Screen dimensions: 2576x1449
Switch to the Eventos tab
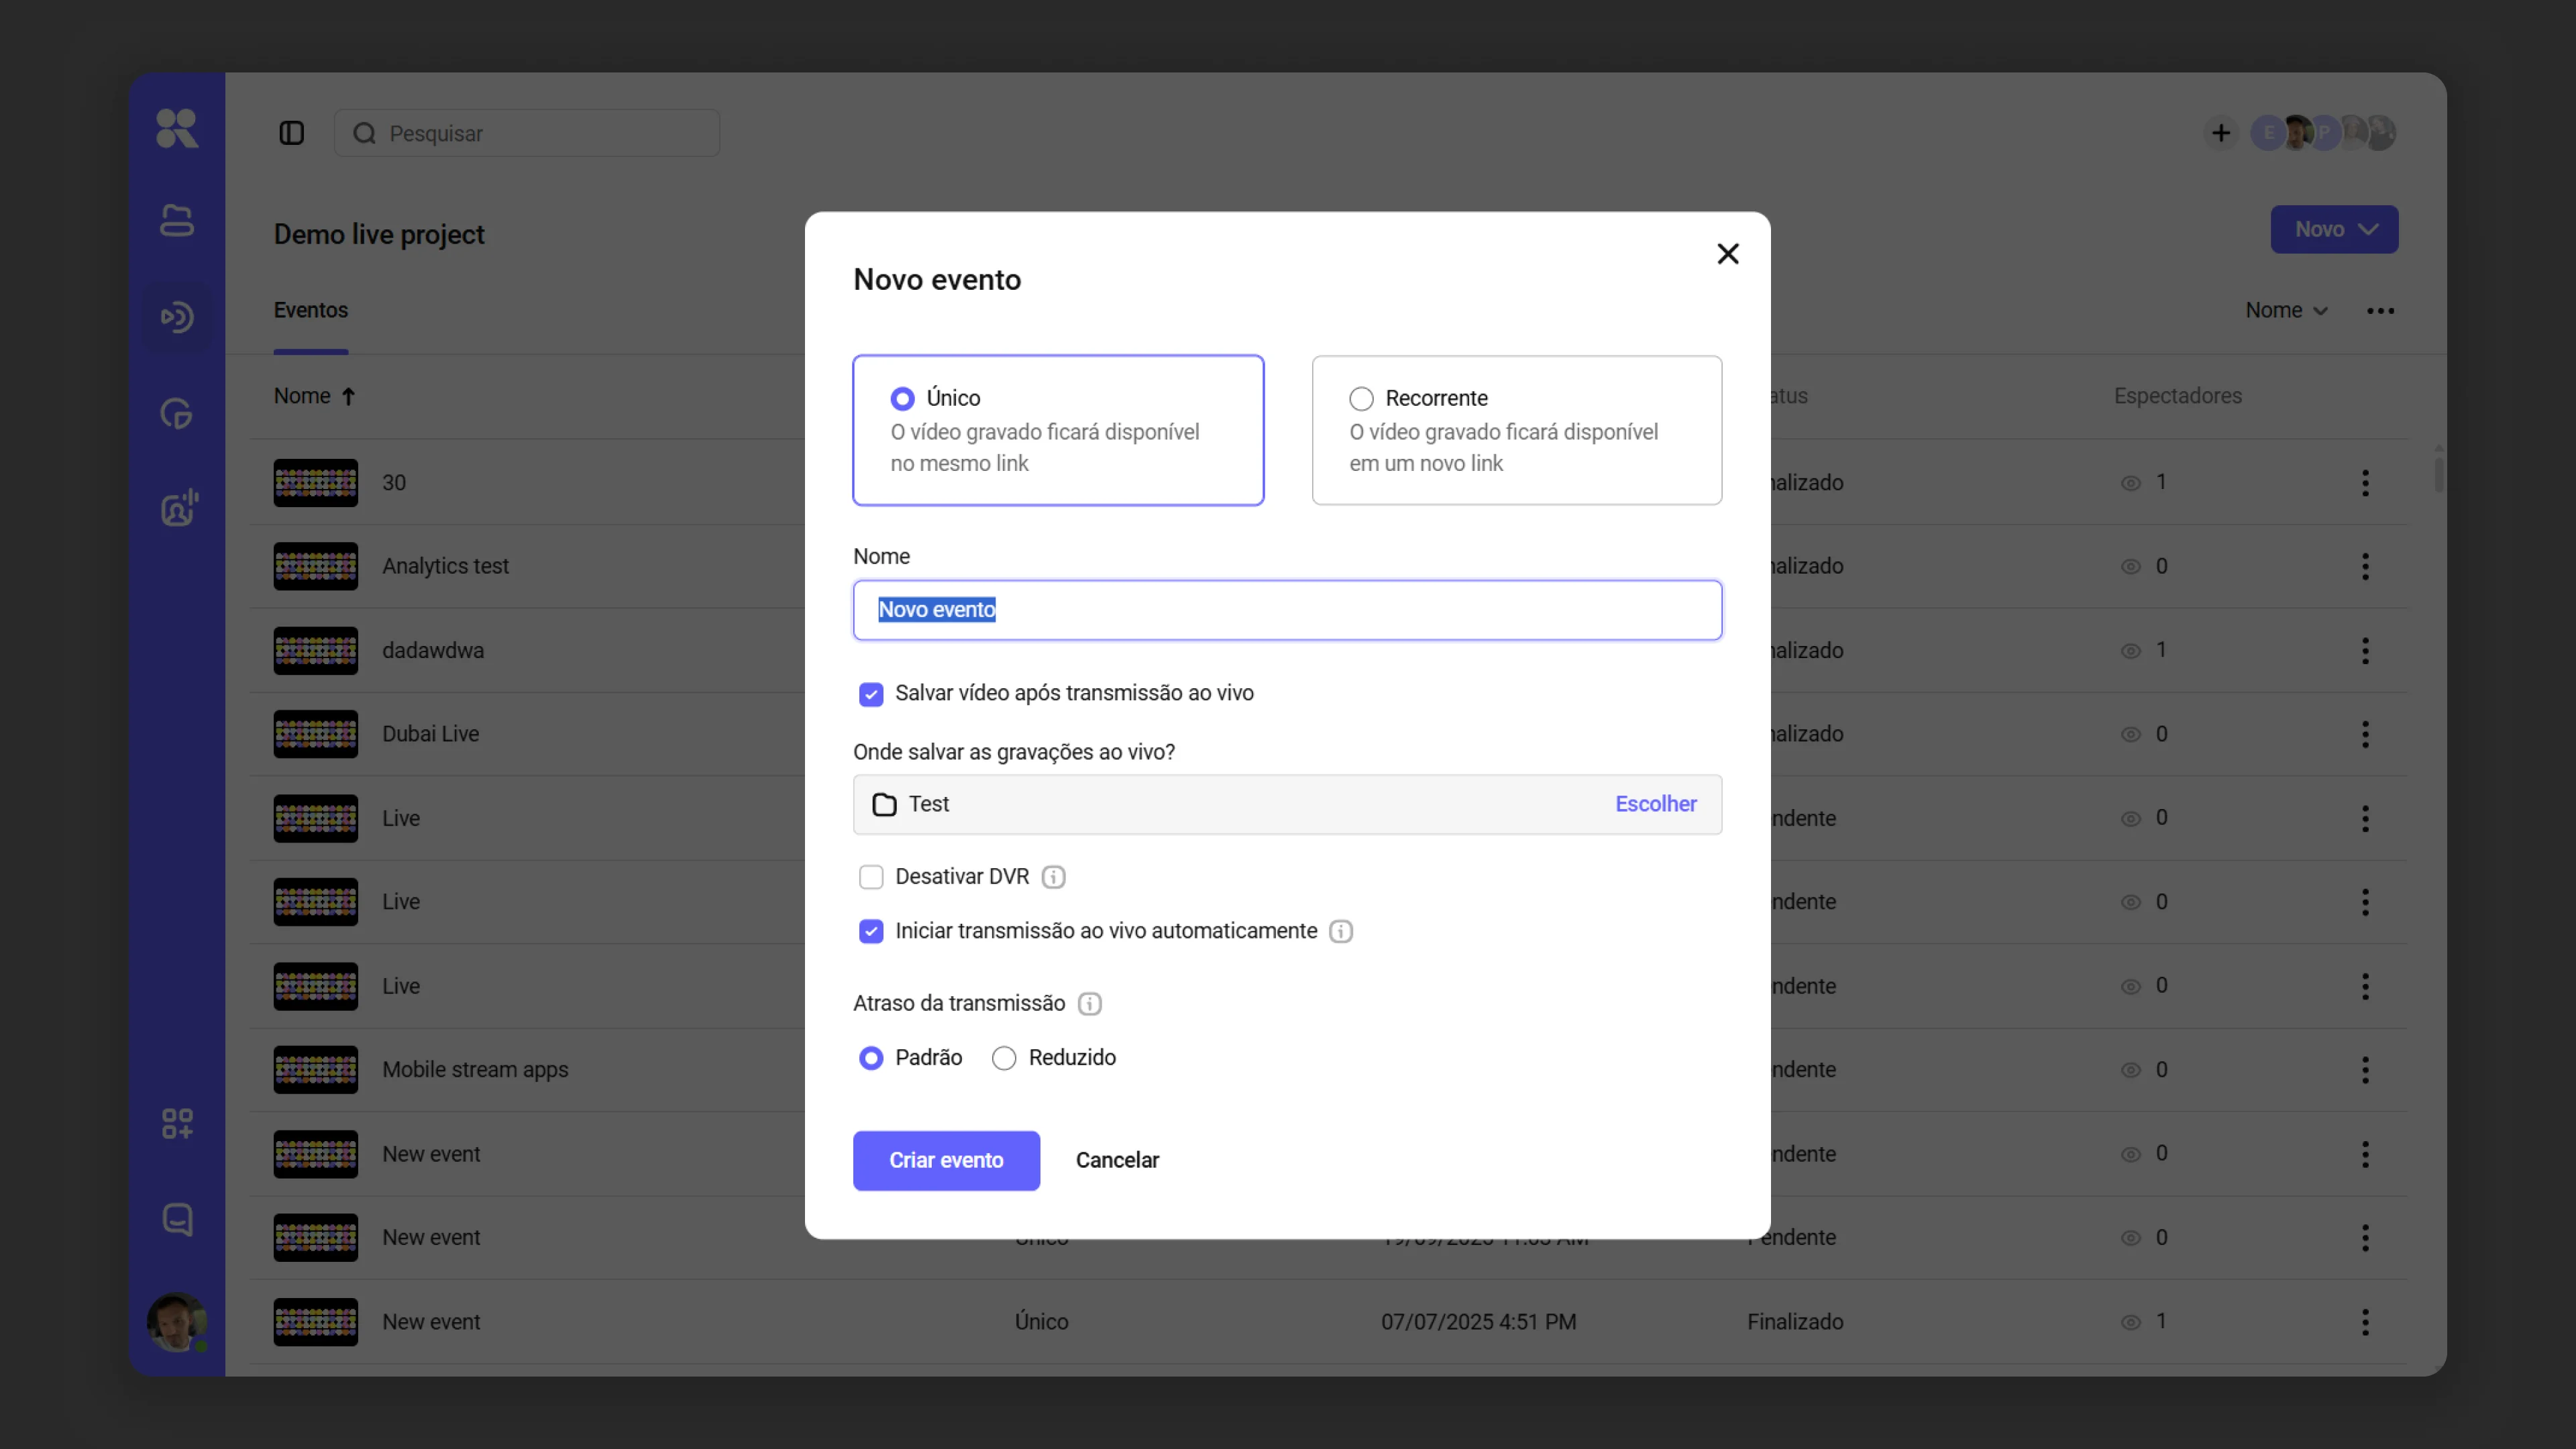[311, 311]
